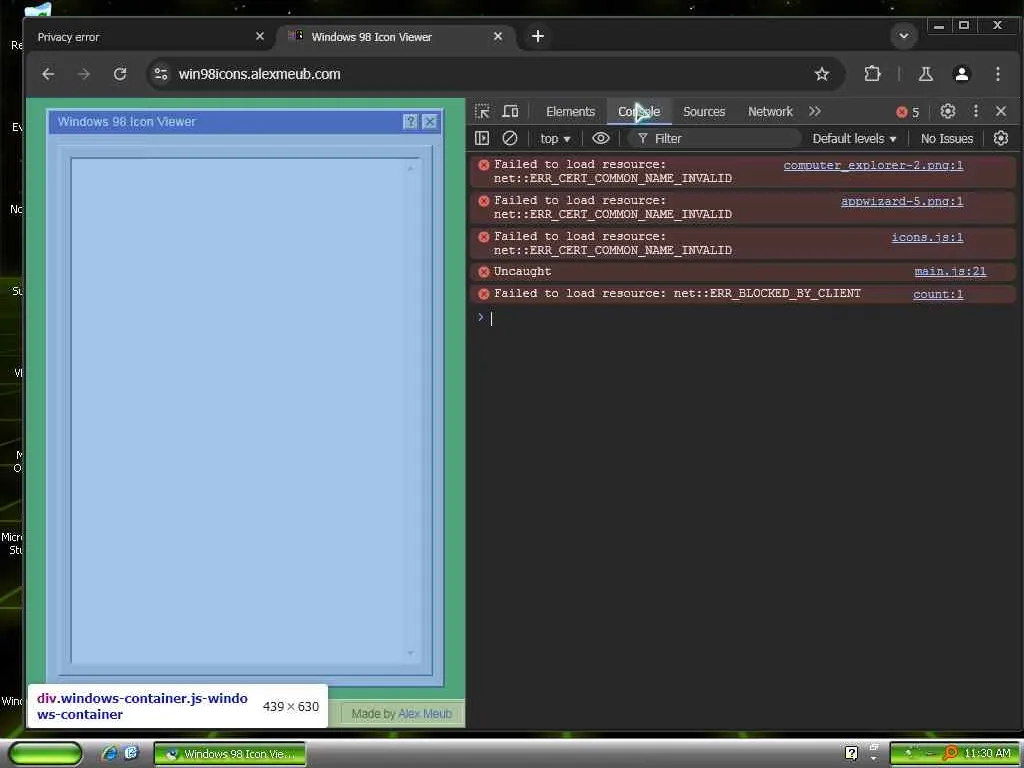The image size is (1024, 768).
Task: Bookmark this page with the star icon
Action: 822,74
